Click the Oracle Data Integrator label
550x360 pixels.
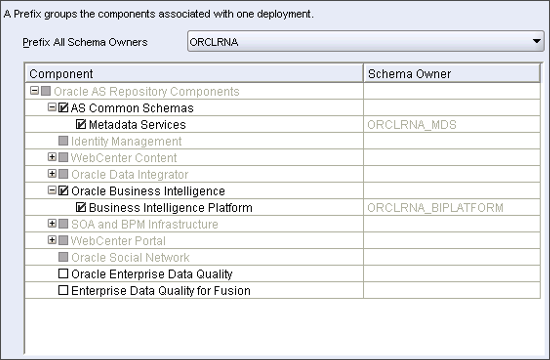[x=130, y=175]
